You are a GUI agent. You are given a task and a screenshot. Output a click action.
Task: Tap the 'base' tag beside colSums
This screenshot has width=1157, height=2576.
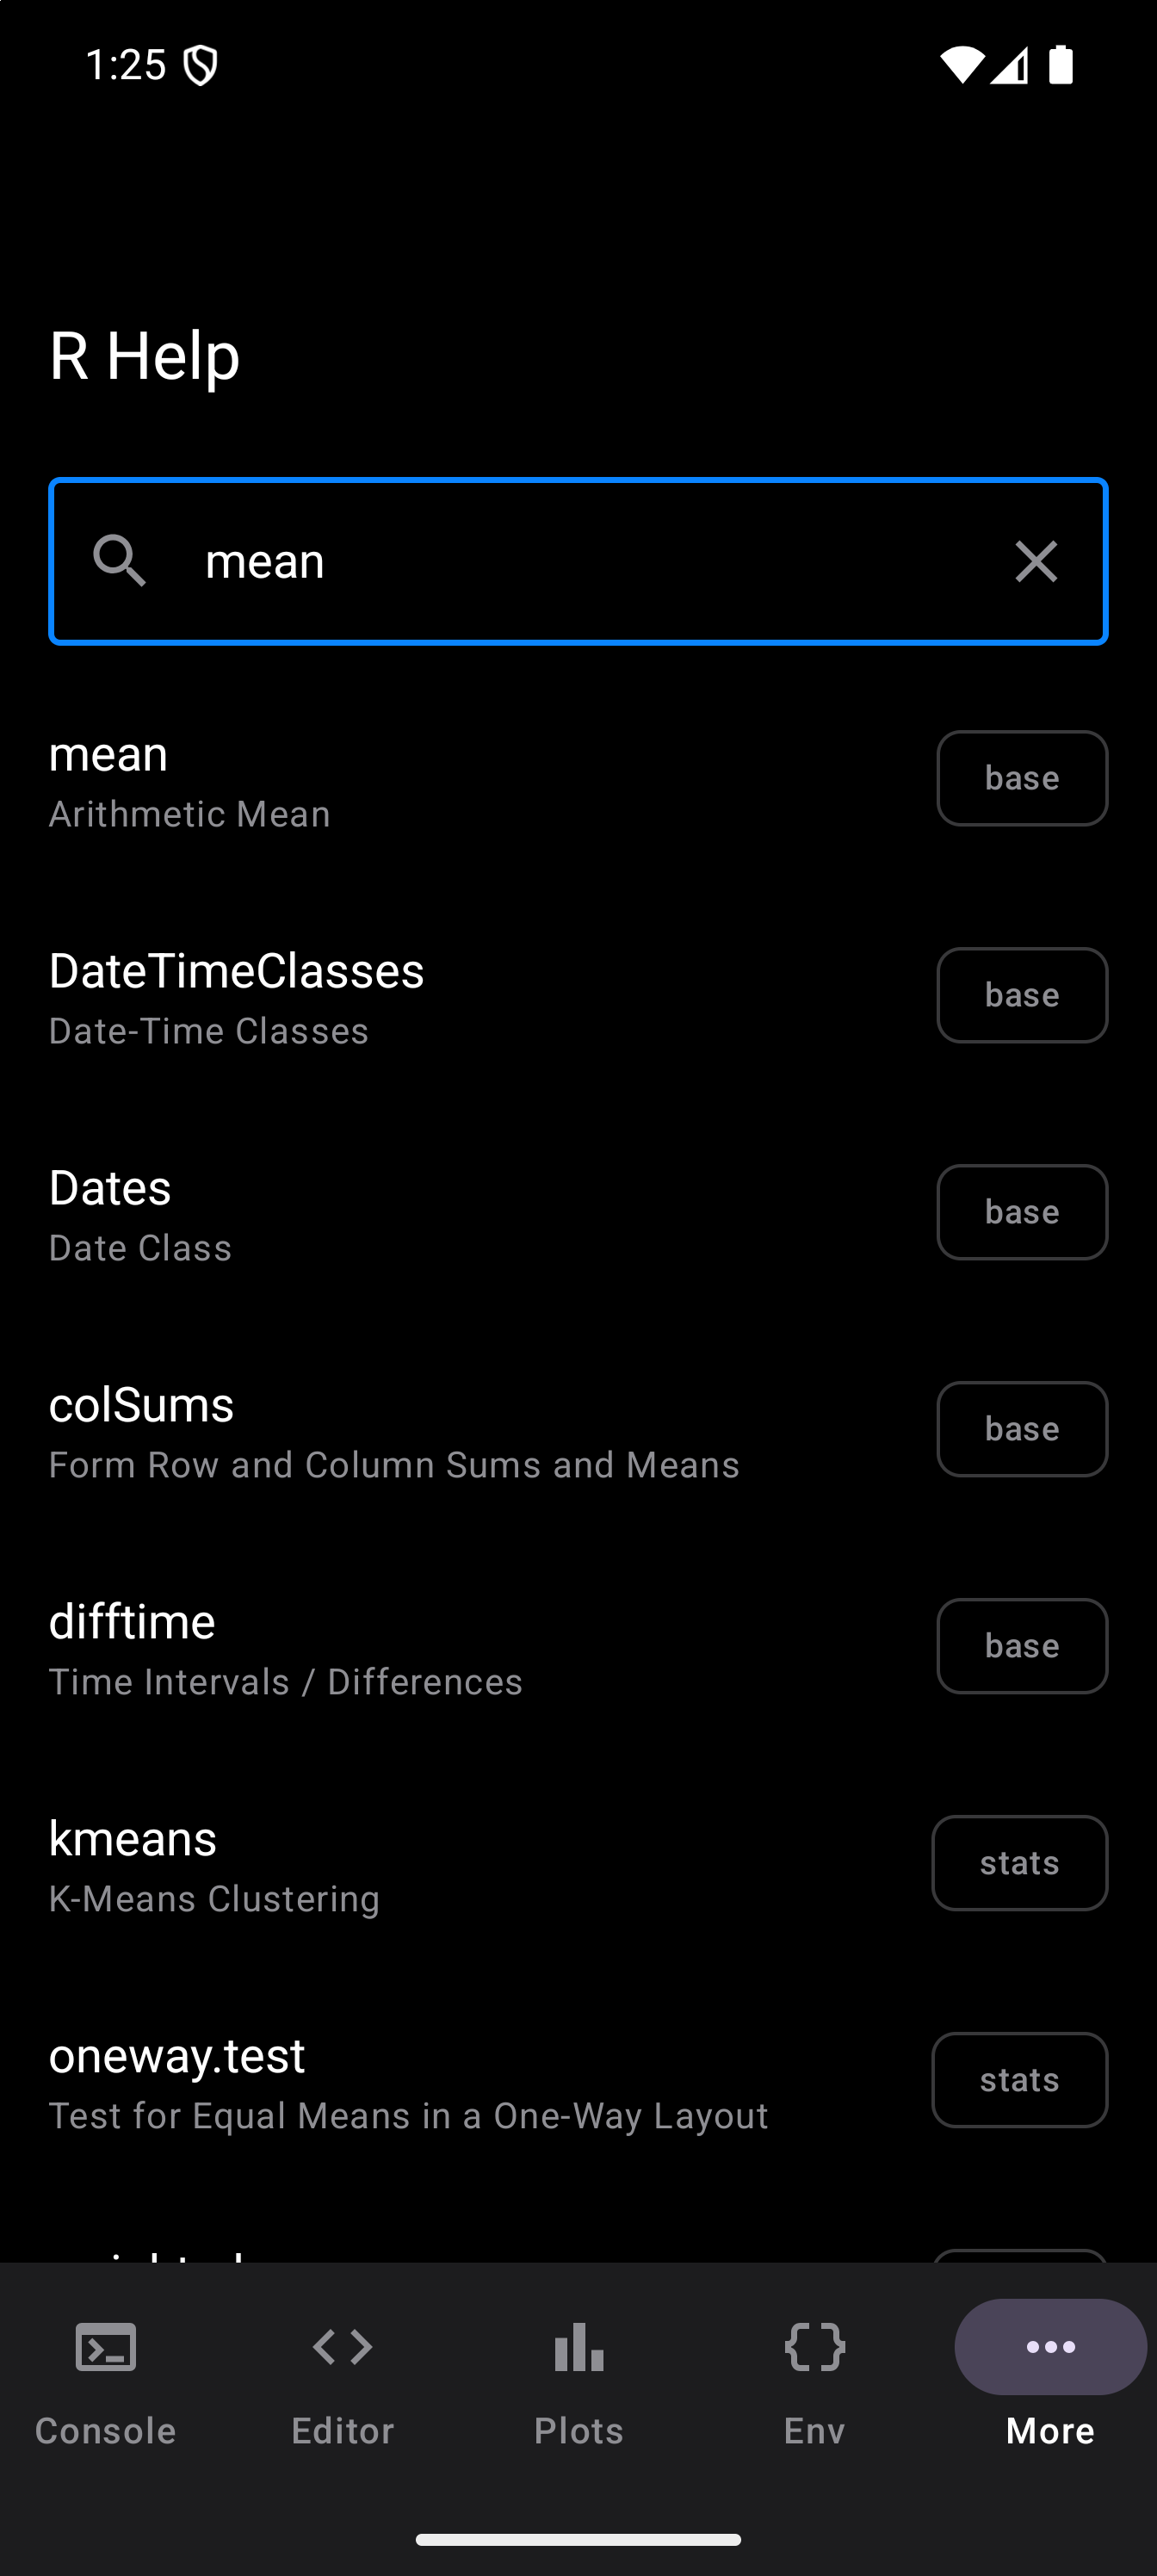[1022, 1429]
